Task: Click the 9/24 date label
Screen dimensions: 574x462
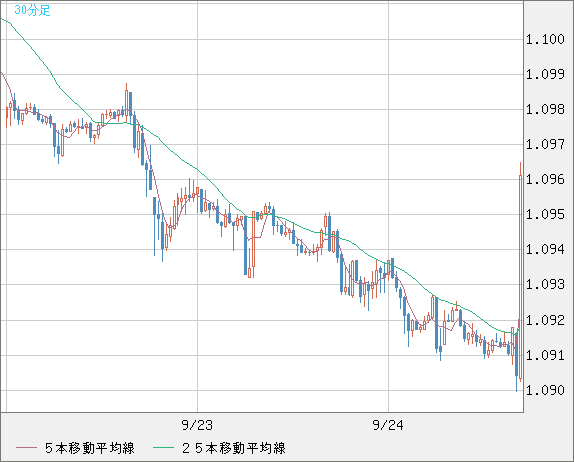Action: pyautogui.click(x=388, y=425)
